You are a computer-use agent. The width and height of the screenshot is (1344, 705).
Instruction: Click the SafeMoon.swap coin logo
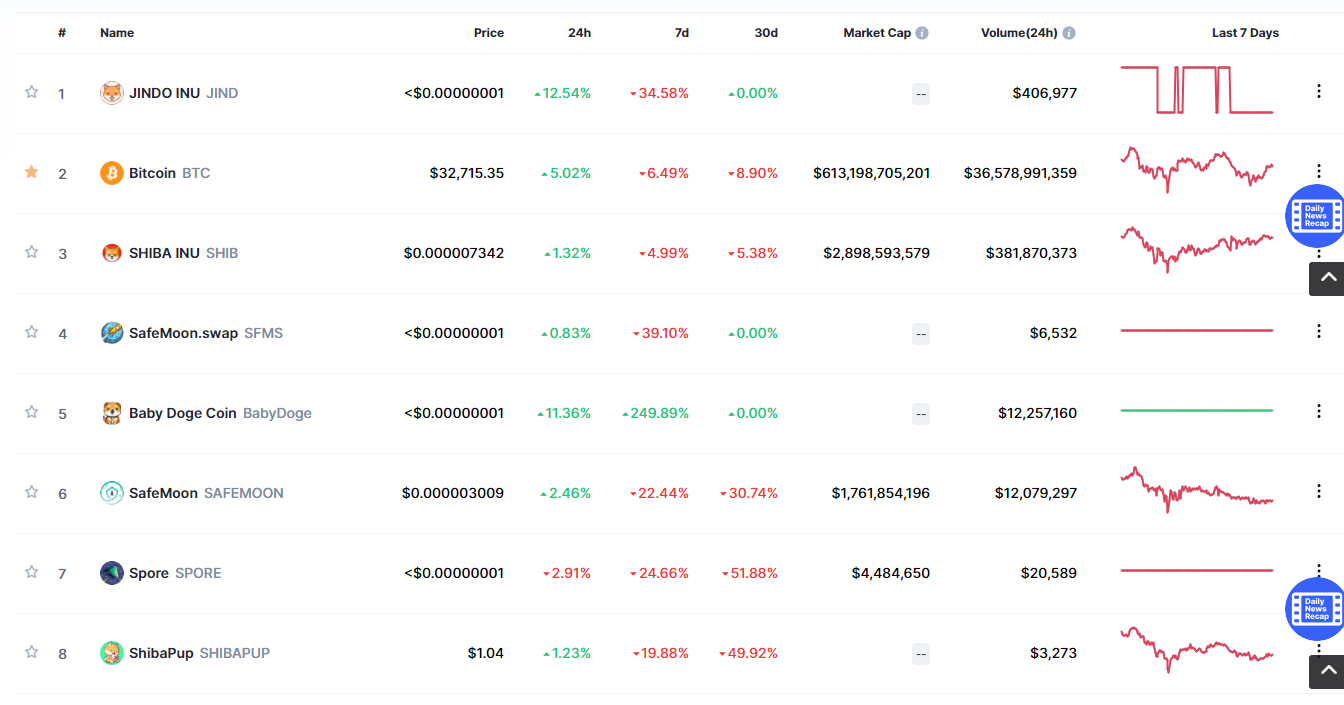click(112, 333)
